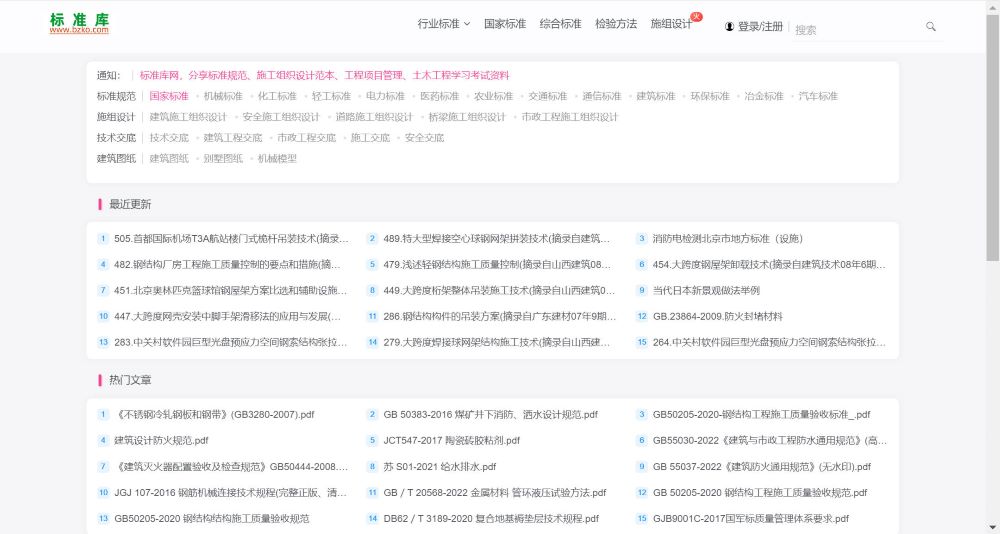Click the search magnifier icon
The height and width of the screenshot is (534, 1000).
[x=931, y=27]
